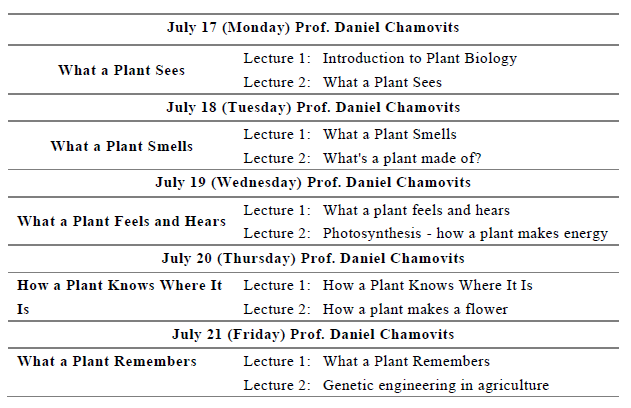631x408 pixels.
Task: Select the July 18 (Tuesday) header row
Action: pos(313,106)
